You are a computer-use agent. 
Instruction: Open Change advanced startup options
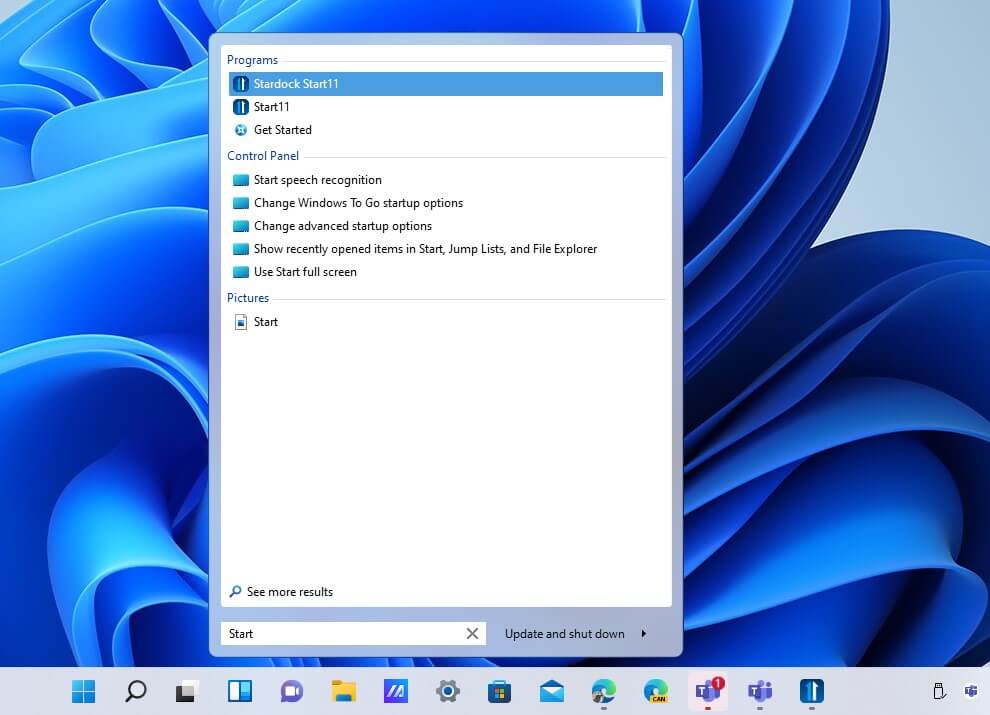coord(446,226)
